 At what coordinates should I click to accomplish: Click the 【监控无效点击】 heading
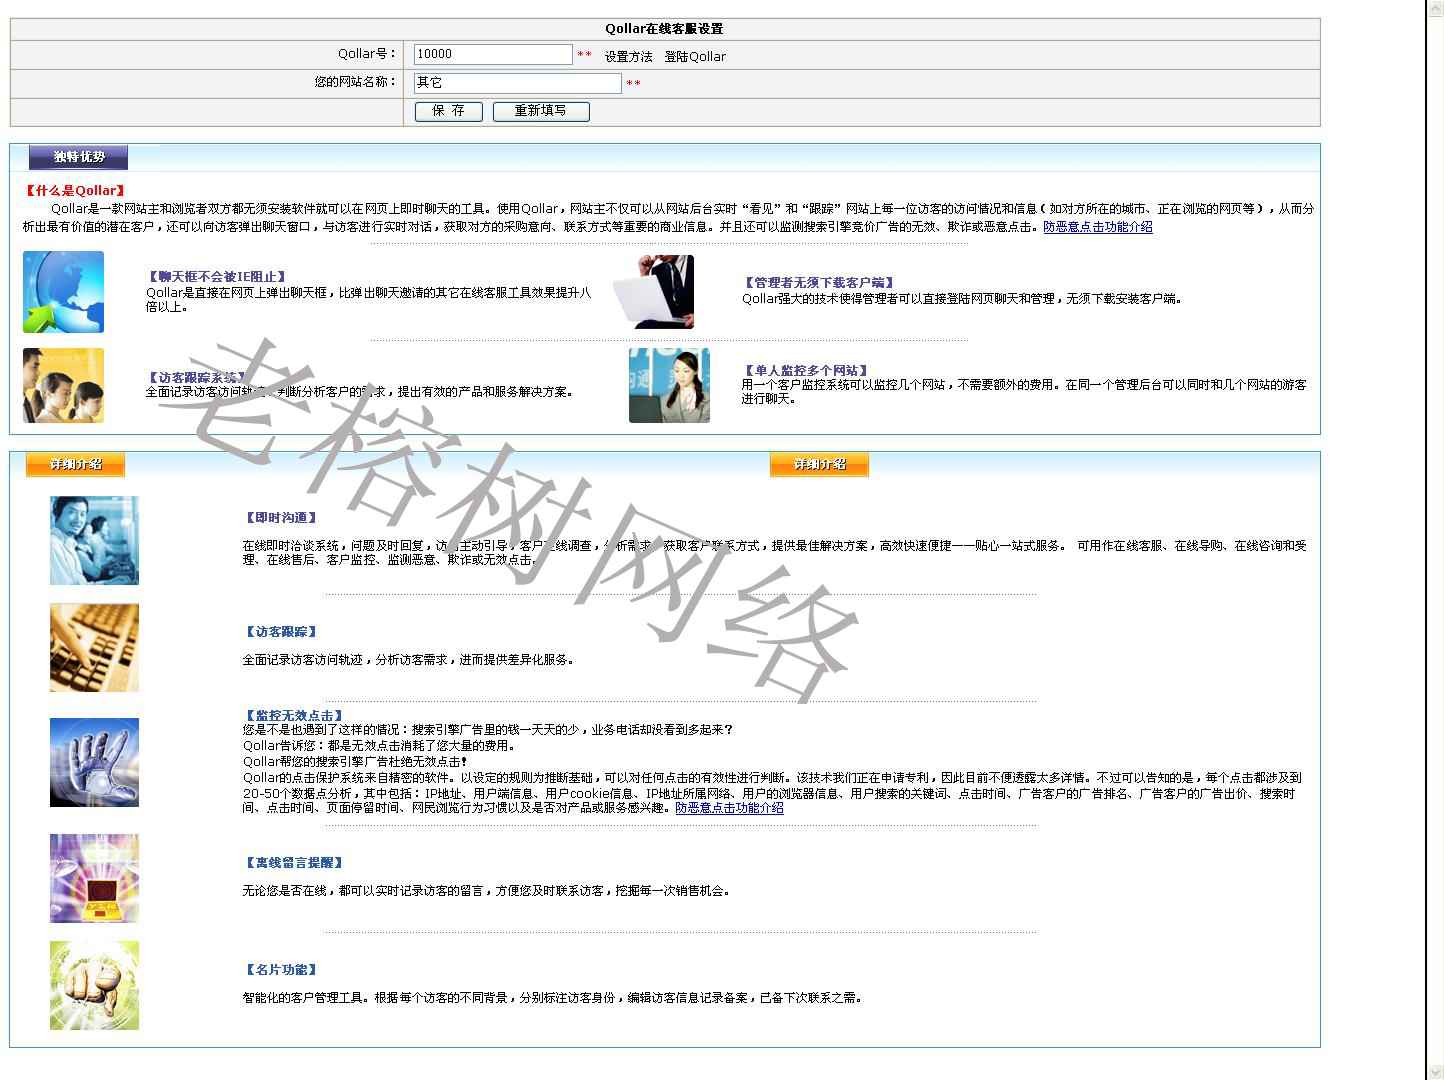[x=294, y=716]
